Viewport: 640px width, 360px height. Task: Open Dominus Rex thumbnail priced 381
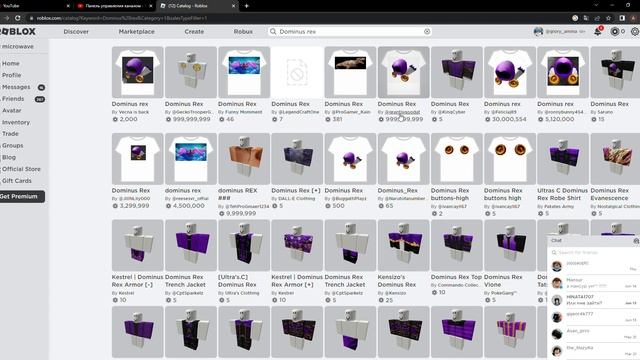(350, 72)
